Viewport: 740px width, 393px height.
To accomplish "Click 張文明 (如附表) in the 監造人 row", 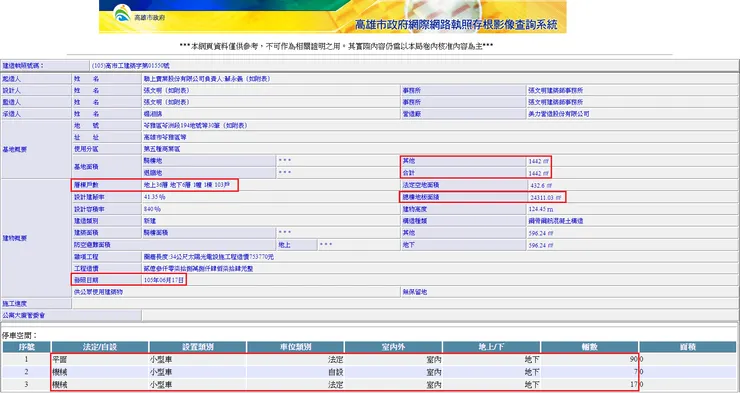I will 166,102.
